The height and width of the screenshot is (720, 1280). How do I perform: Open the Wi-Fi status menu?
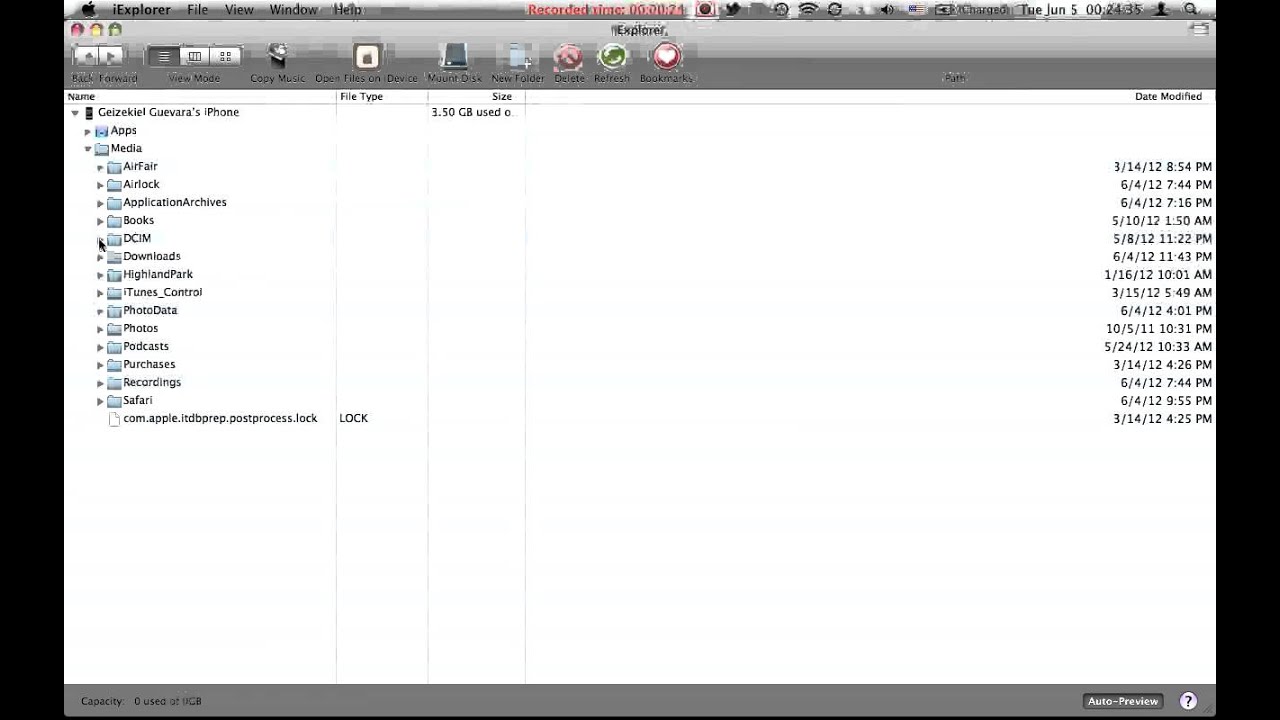[808, 9]
